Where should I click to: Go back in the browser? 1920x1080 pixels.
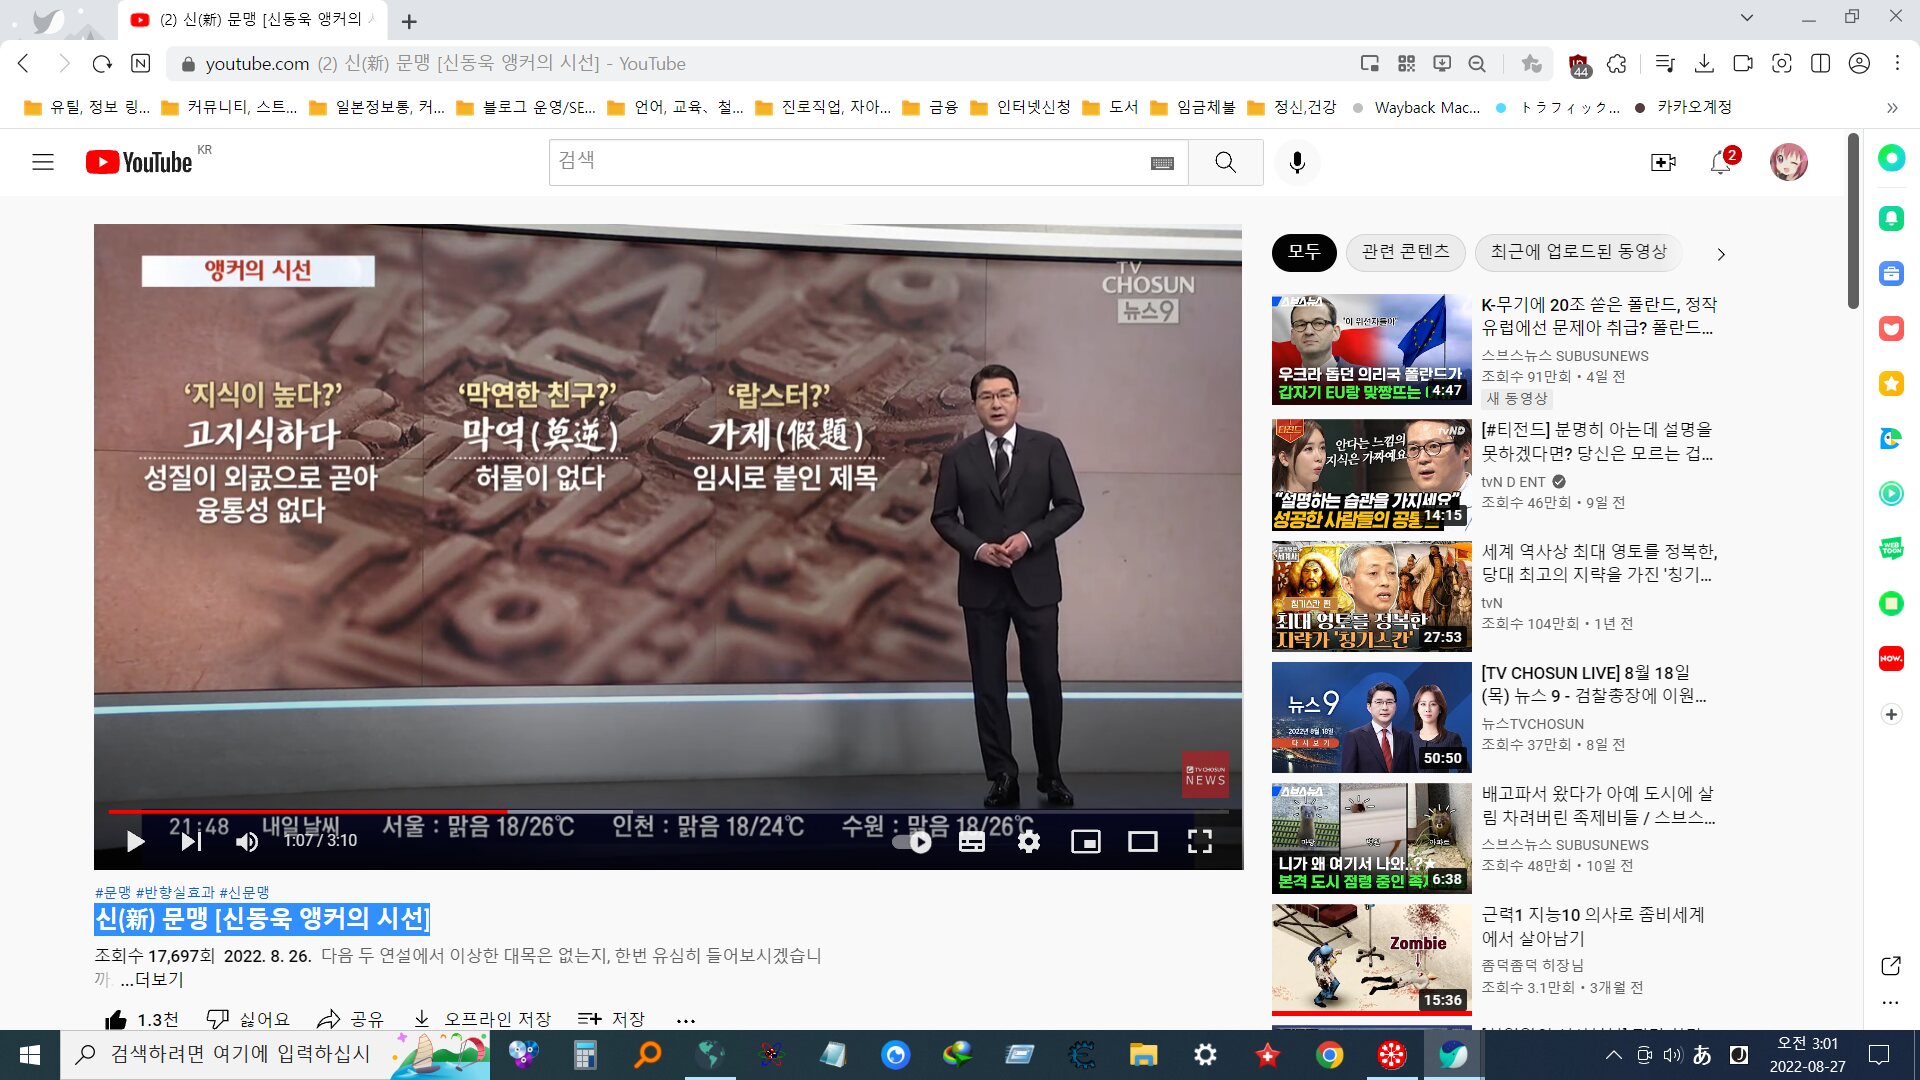[x=24, y=63]
